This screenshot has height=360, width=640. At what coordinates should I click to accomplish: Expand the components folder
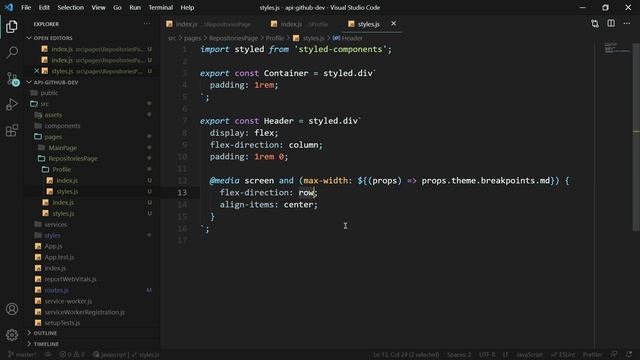(62, 126)
